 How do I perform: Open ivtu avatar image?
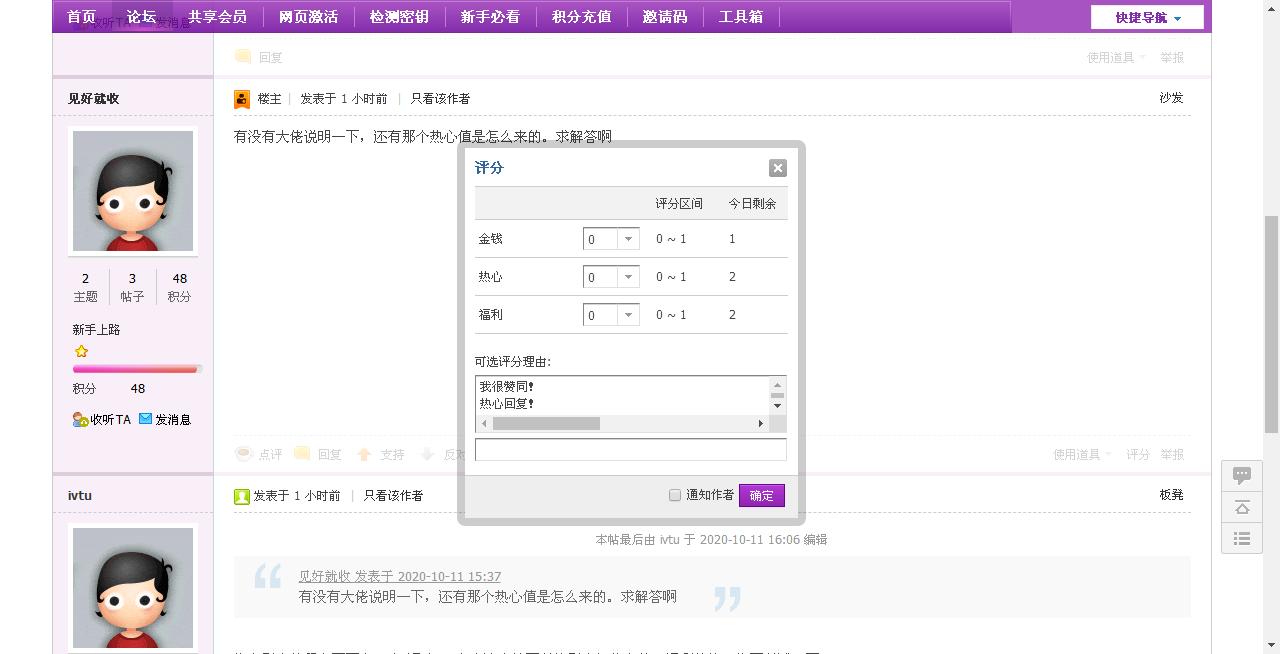133,588
